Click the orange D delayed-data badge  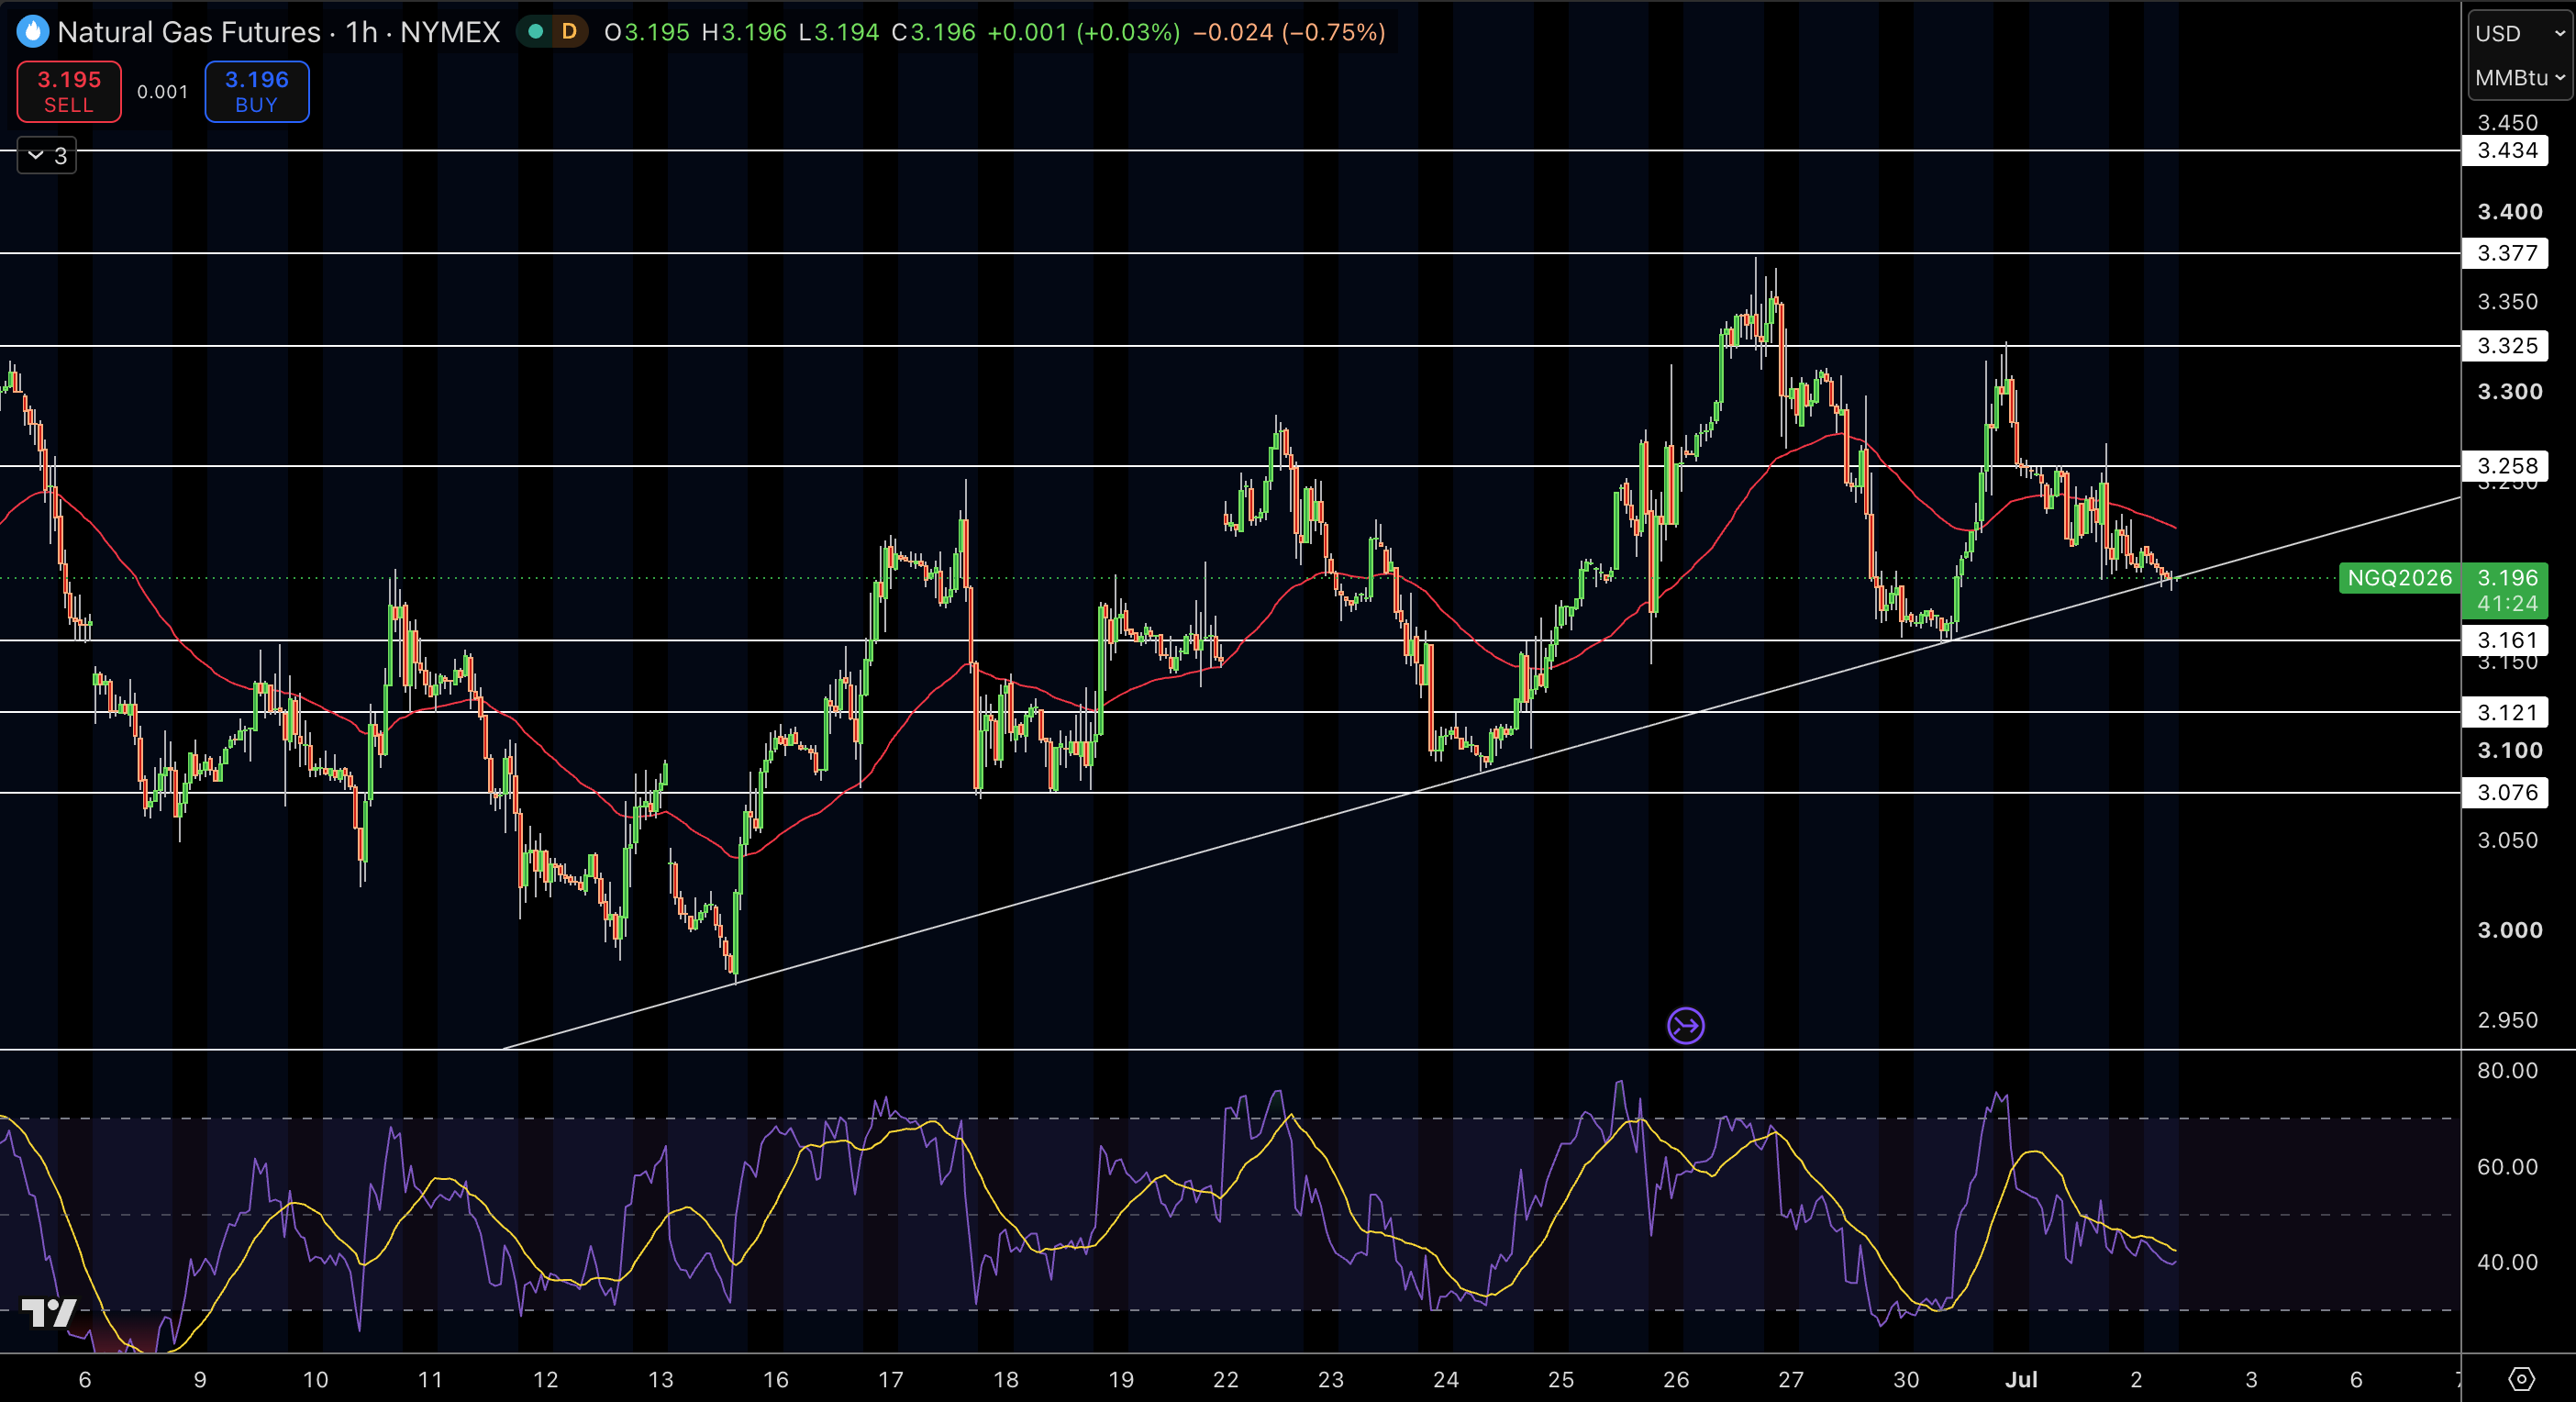pyautogui.click(x=569, y=32)
